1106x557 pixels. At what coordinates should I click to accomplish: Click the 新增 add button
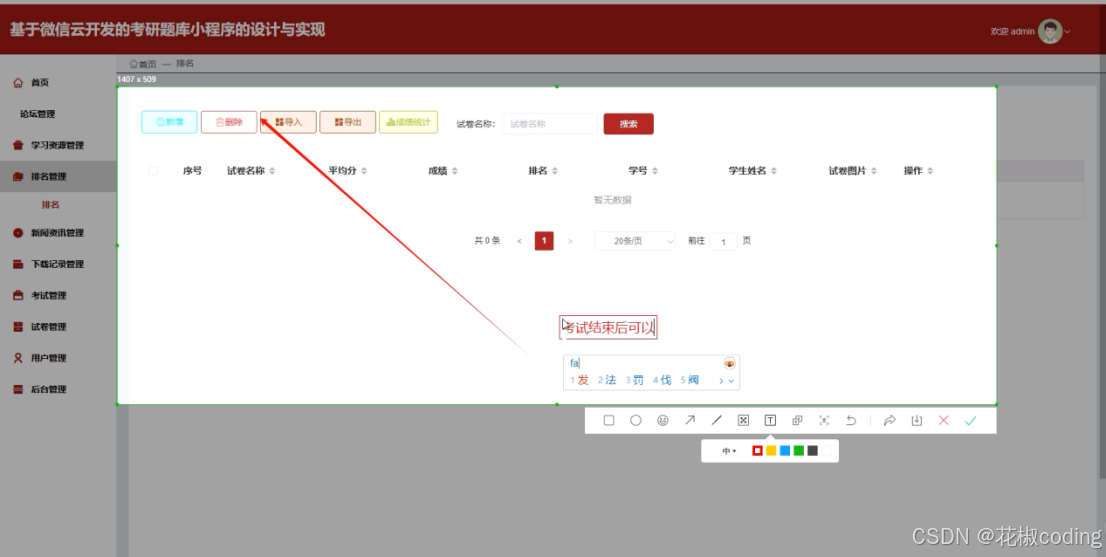click(x=169, y=122)
